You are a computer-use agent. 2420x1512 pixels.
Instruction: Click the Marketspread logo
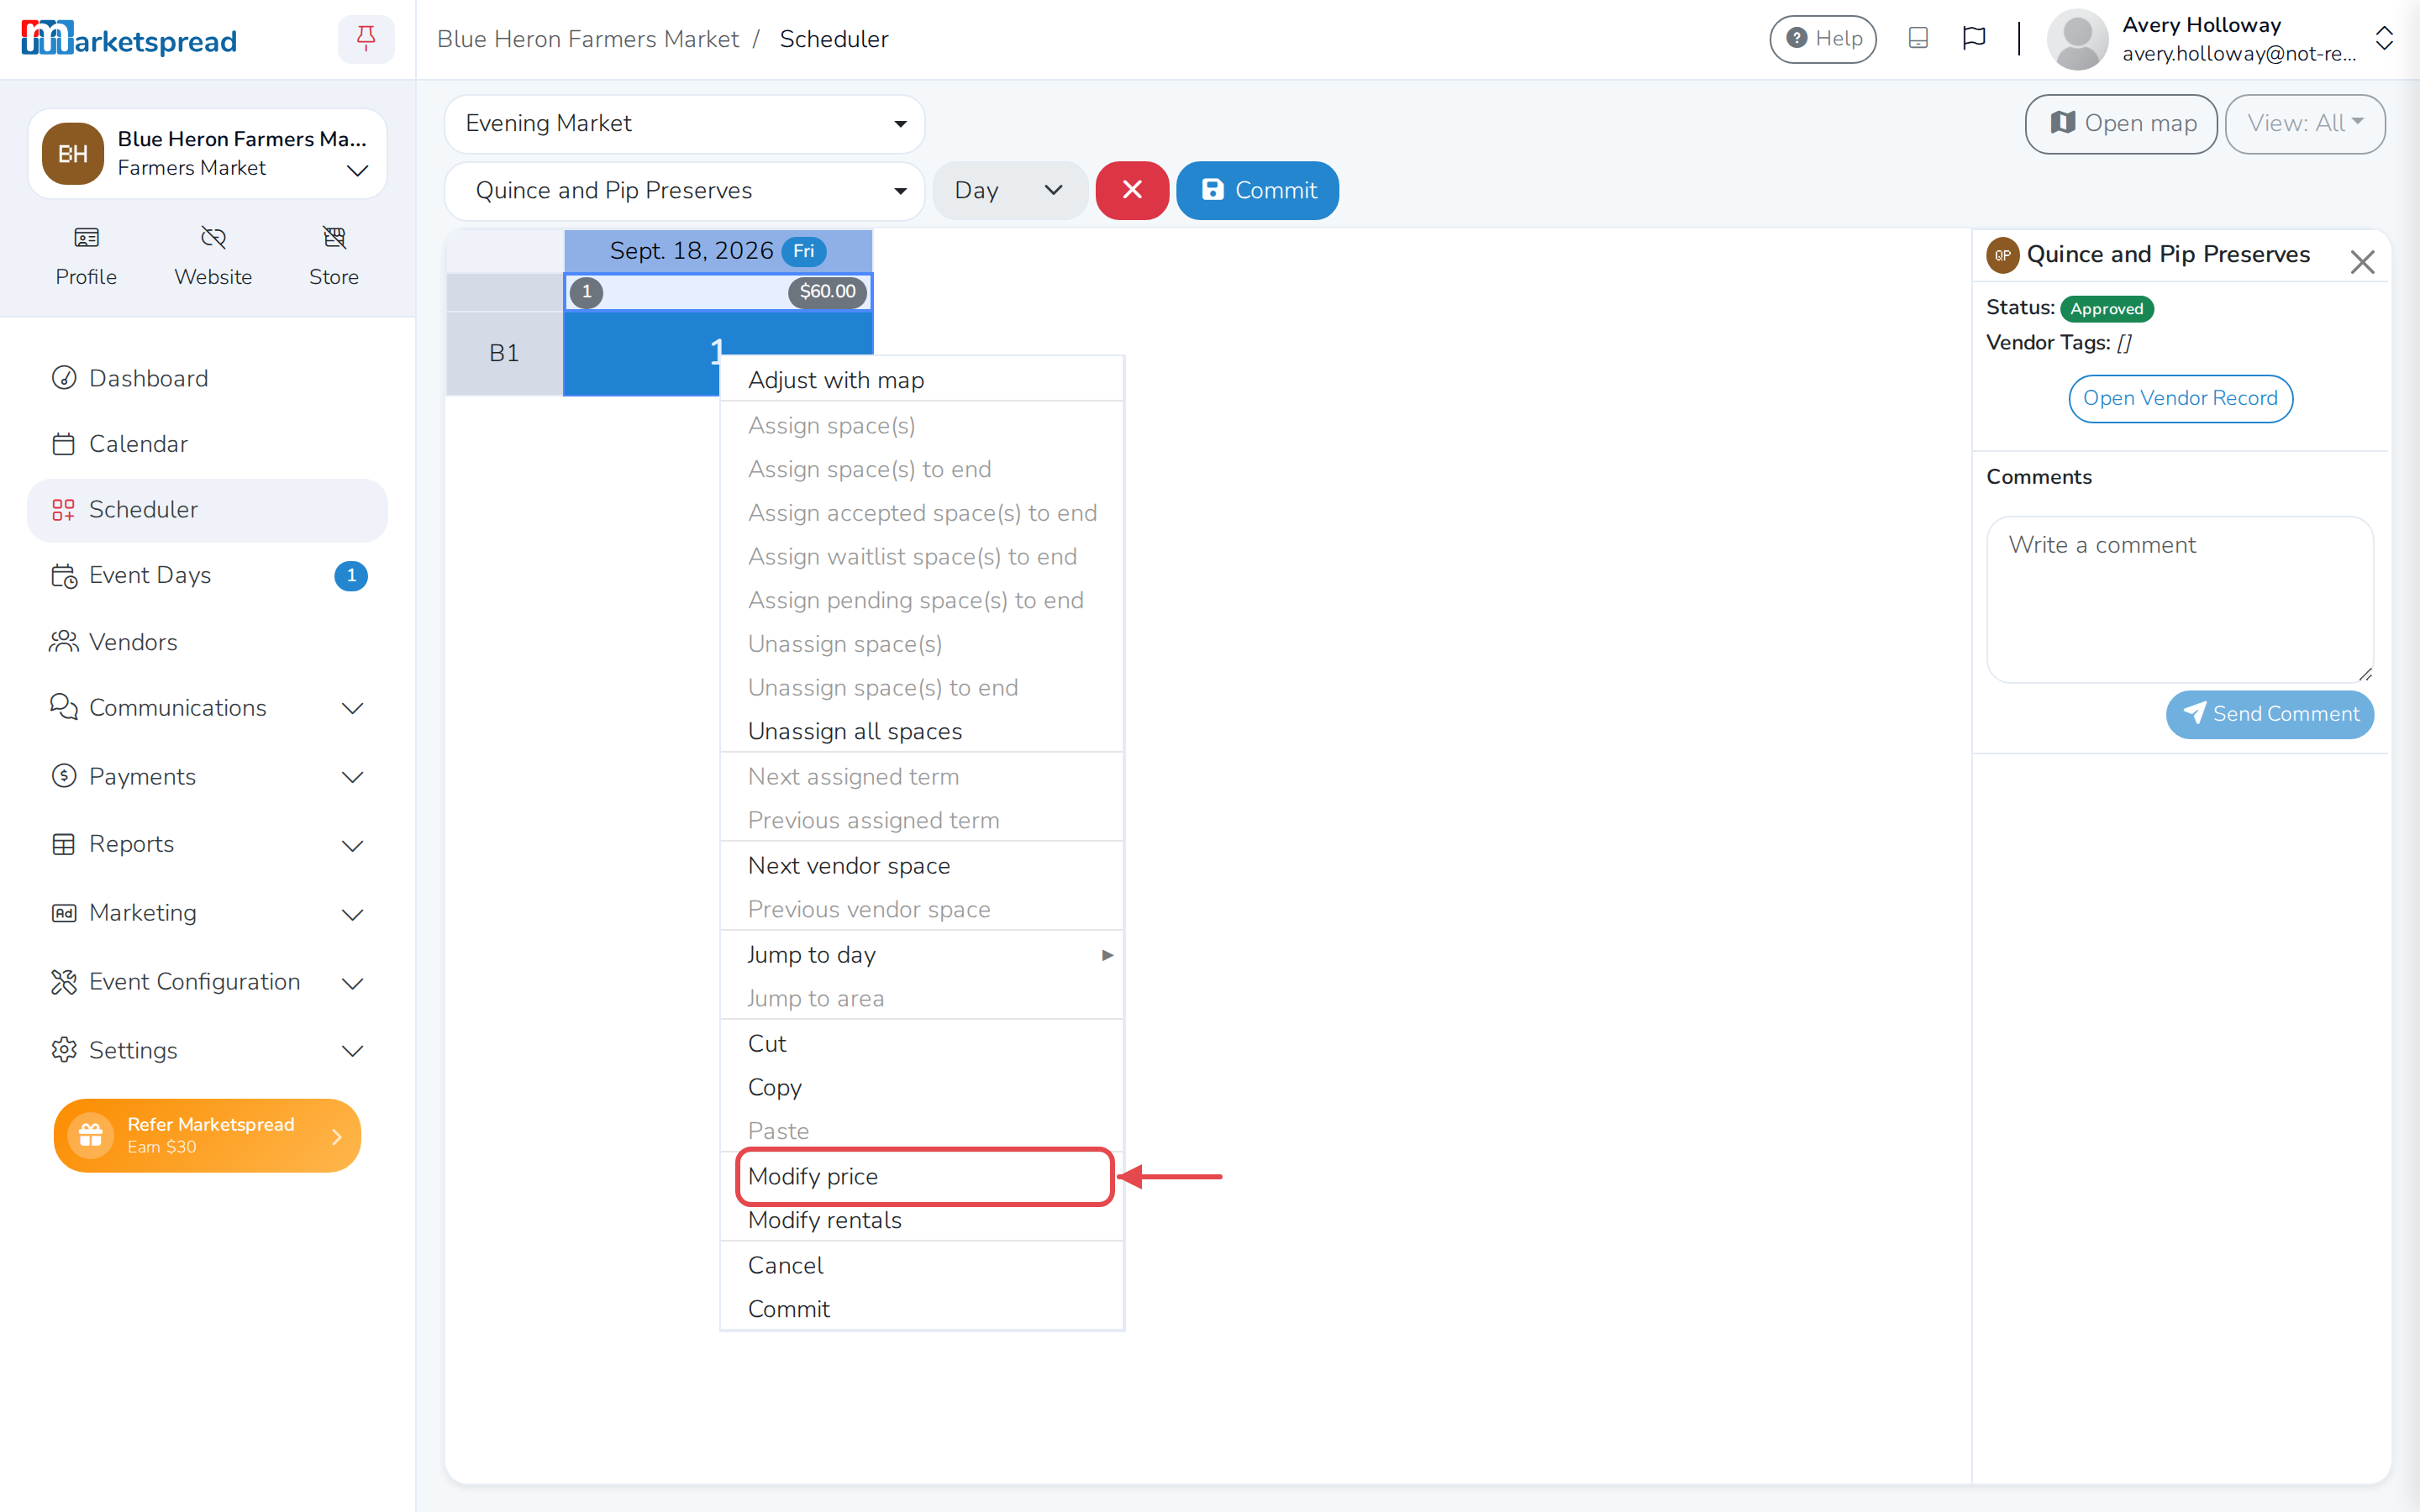tap(129, 39)
